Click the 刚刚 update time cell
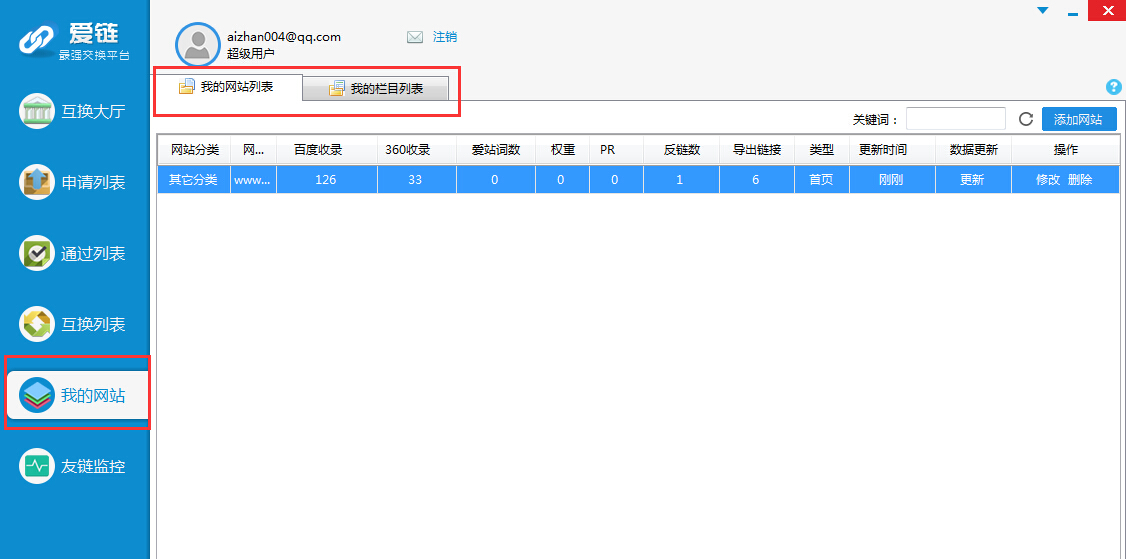This screenshot has height=559, width=1126. [x=891, y=180]
